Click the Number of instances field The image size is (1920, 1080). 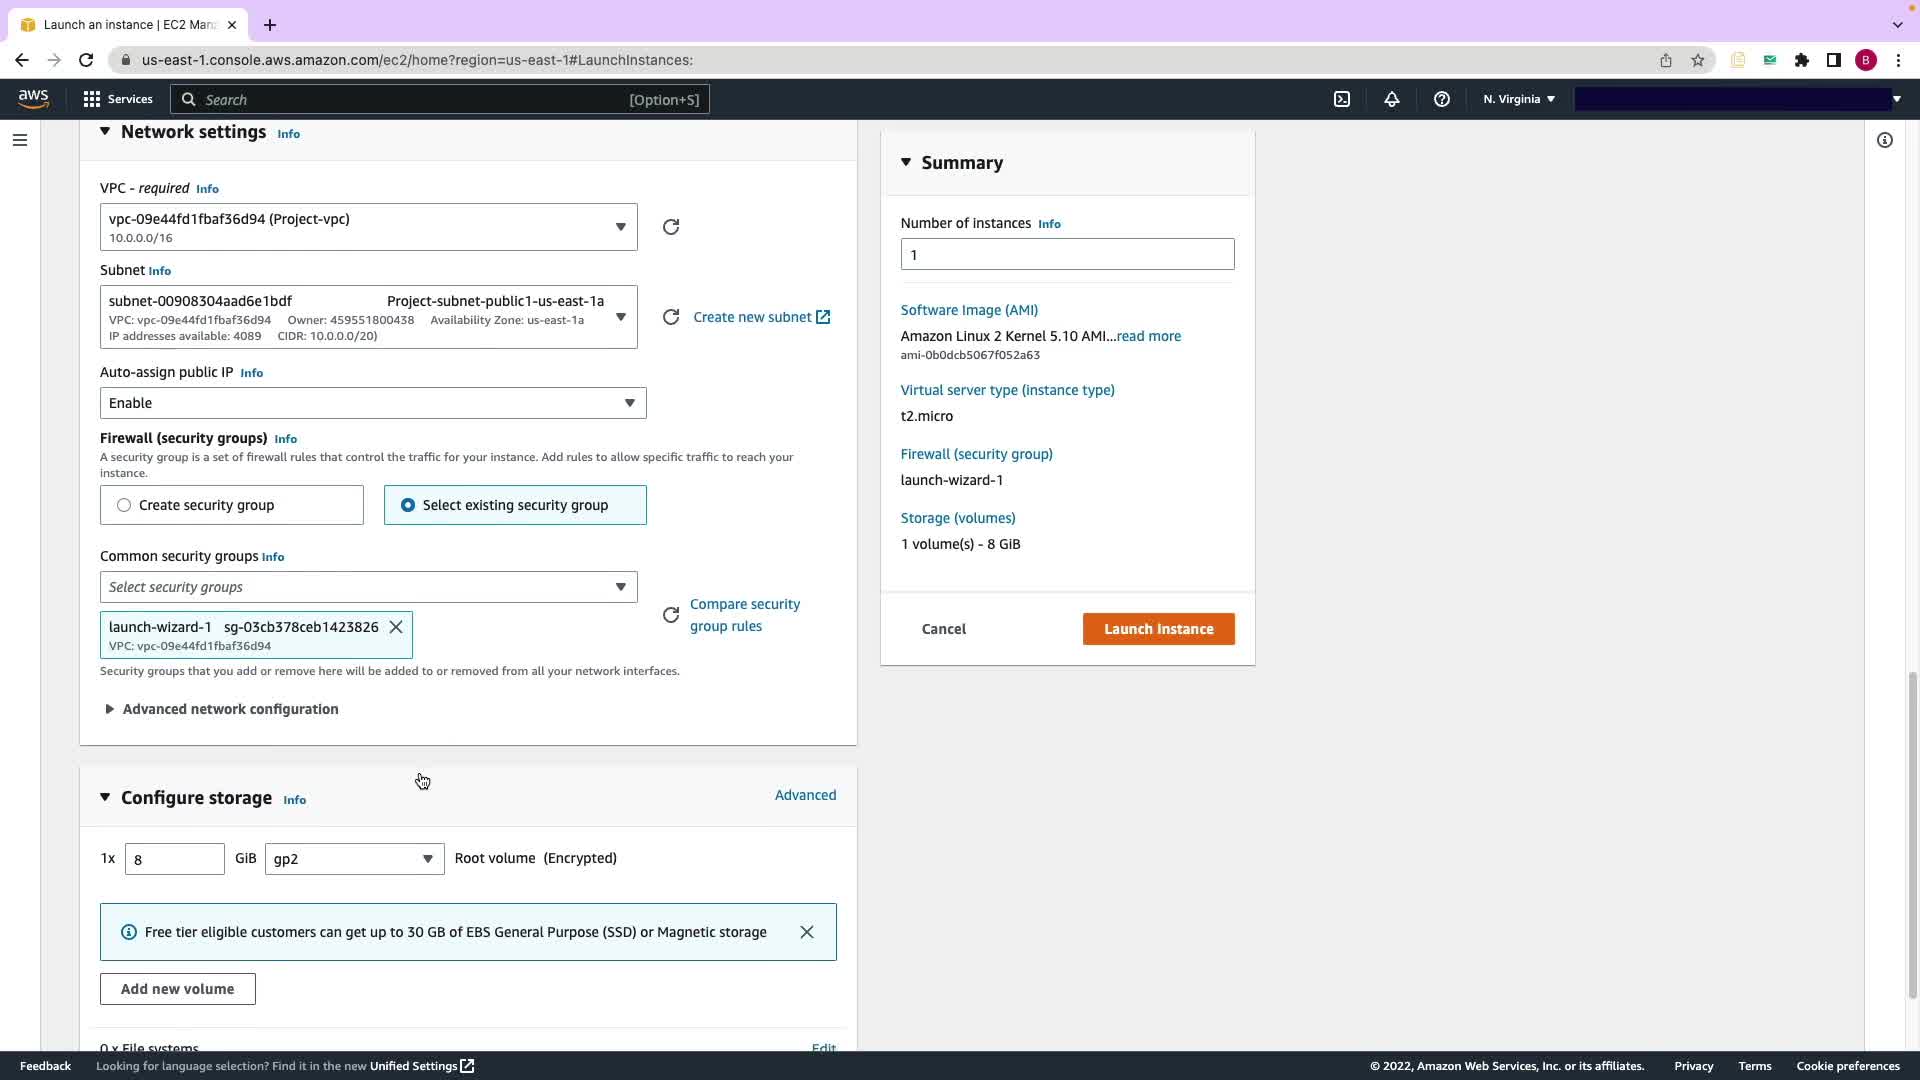[x=1067, y=254]
